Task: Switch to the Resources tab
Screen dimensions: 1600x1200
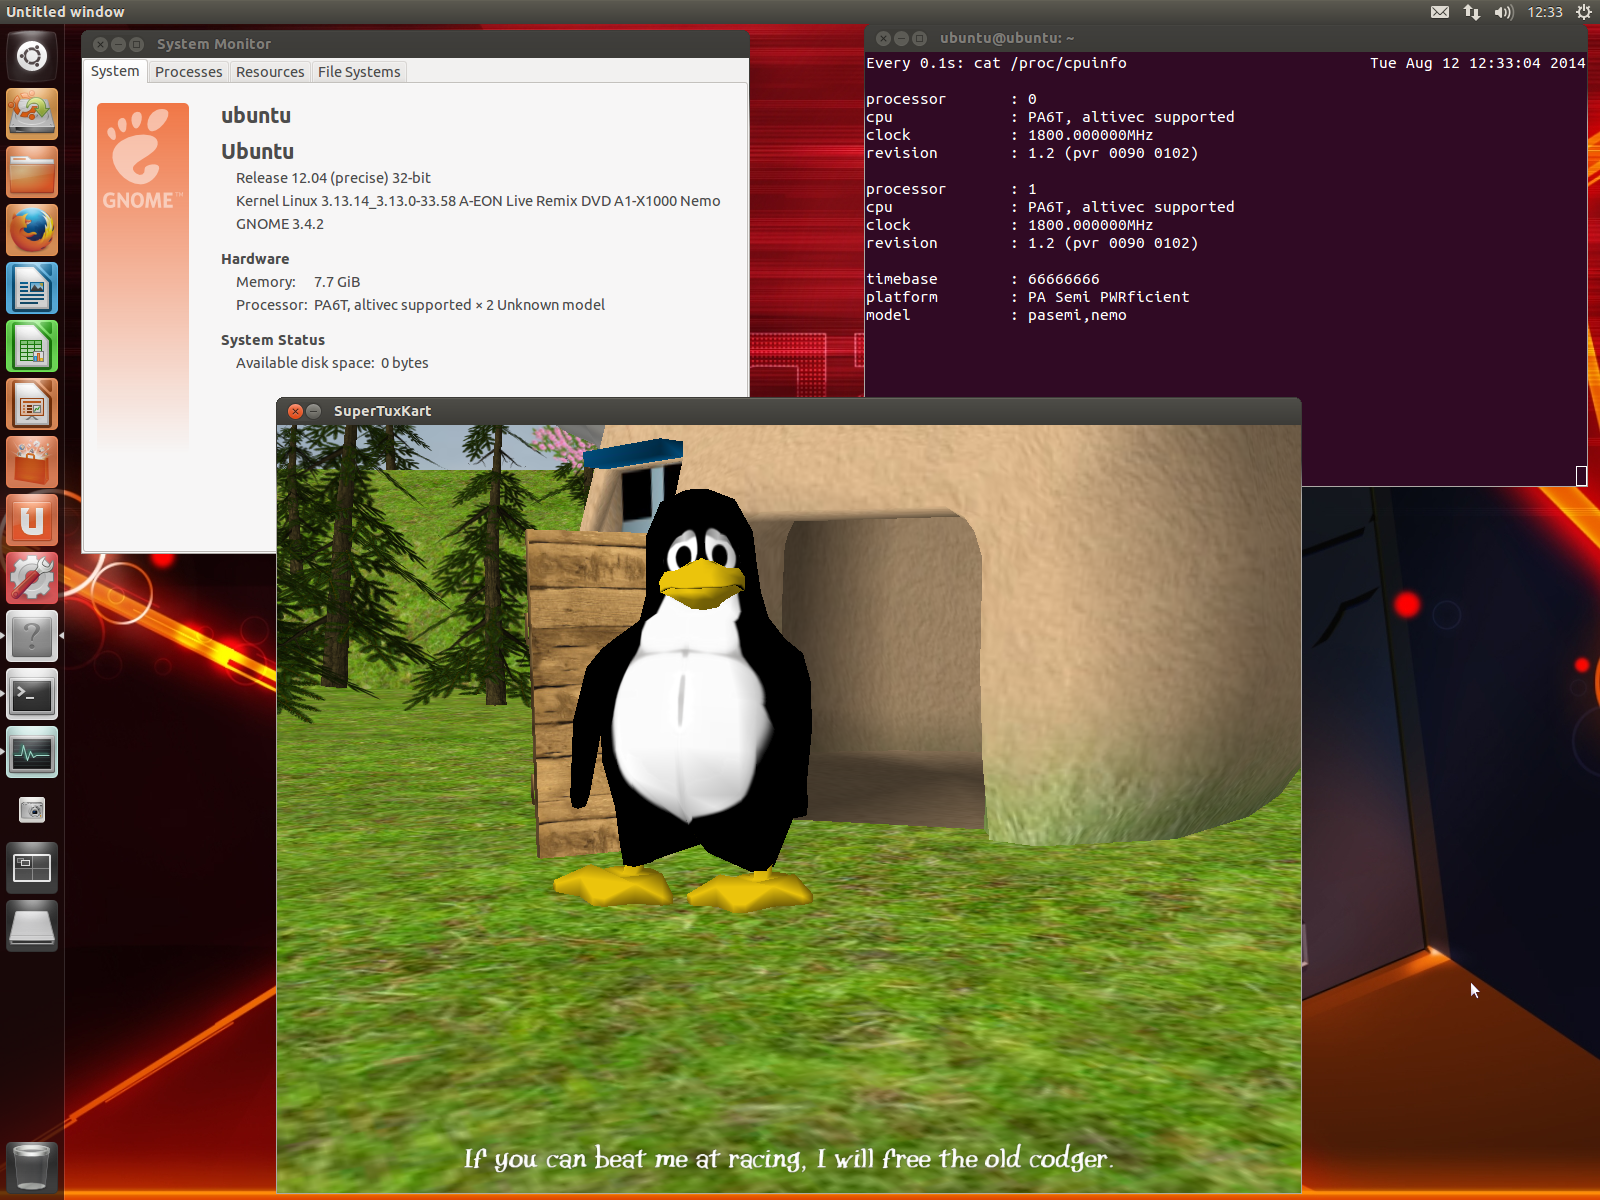Action: pyautogui.click(x=270, y=72)
